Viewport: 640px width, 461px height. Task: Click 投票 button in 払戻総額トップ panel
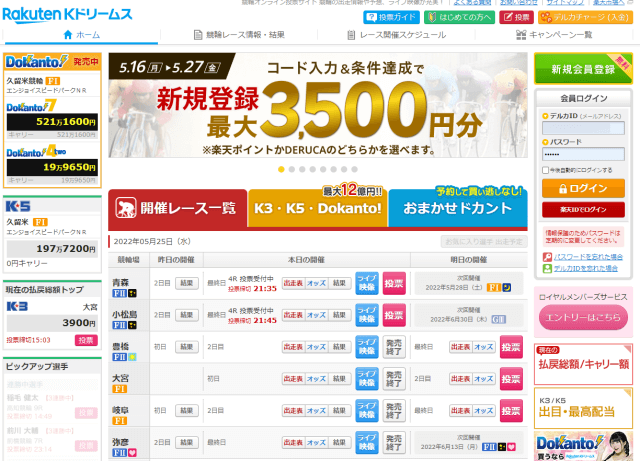pos(86,340)
